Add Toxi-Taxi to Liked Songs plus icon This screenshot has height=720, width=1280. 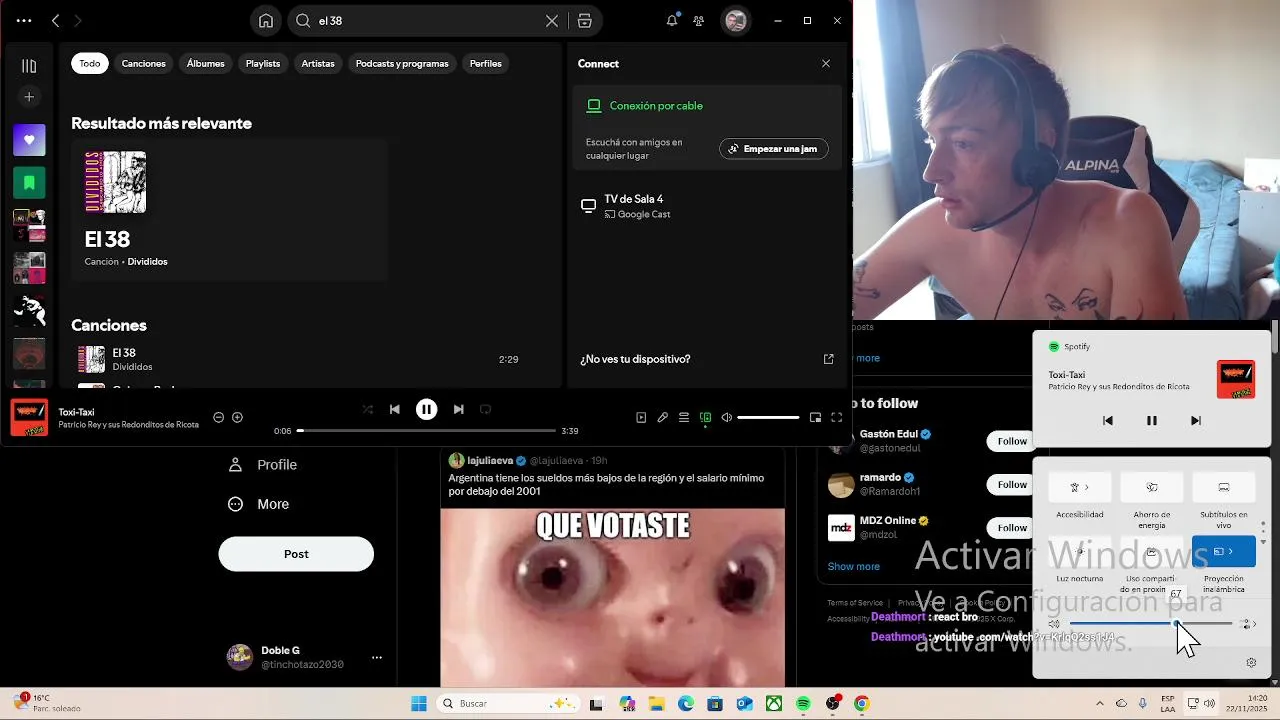[237, 417]
